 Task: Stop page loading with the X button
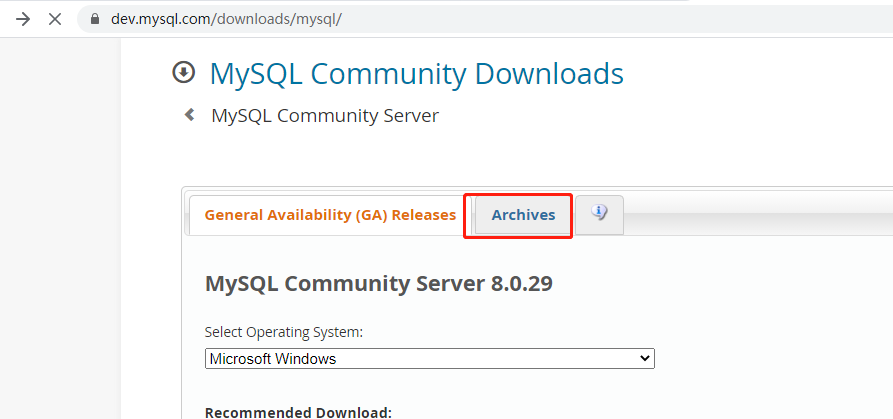coord(55,19)
